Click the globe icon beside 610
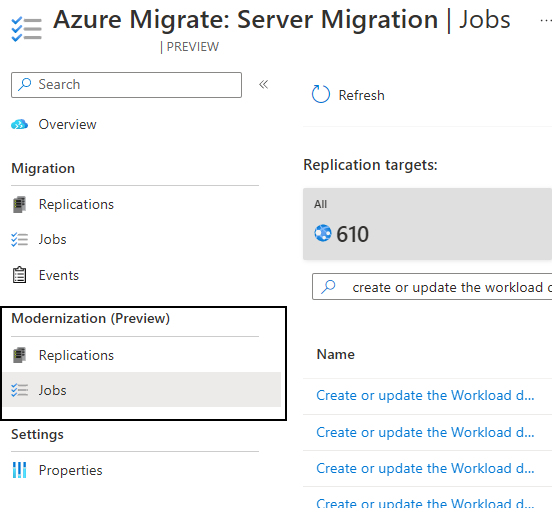 pyautogui.click(x=323, y=233)
